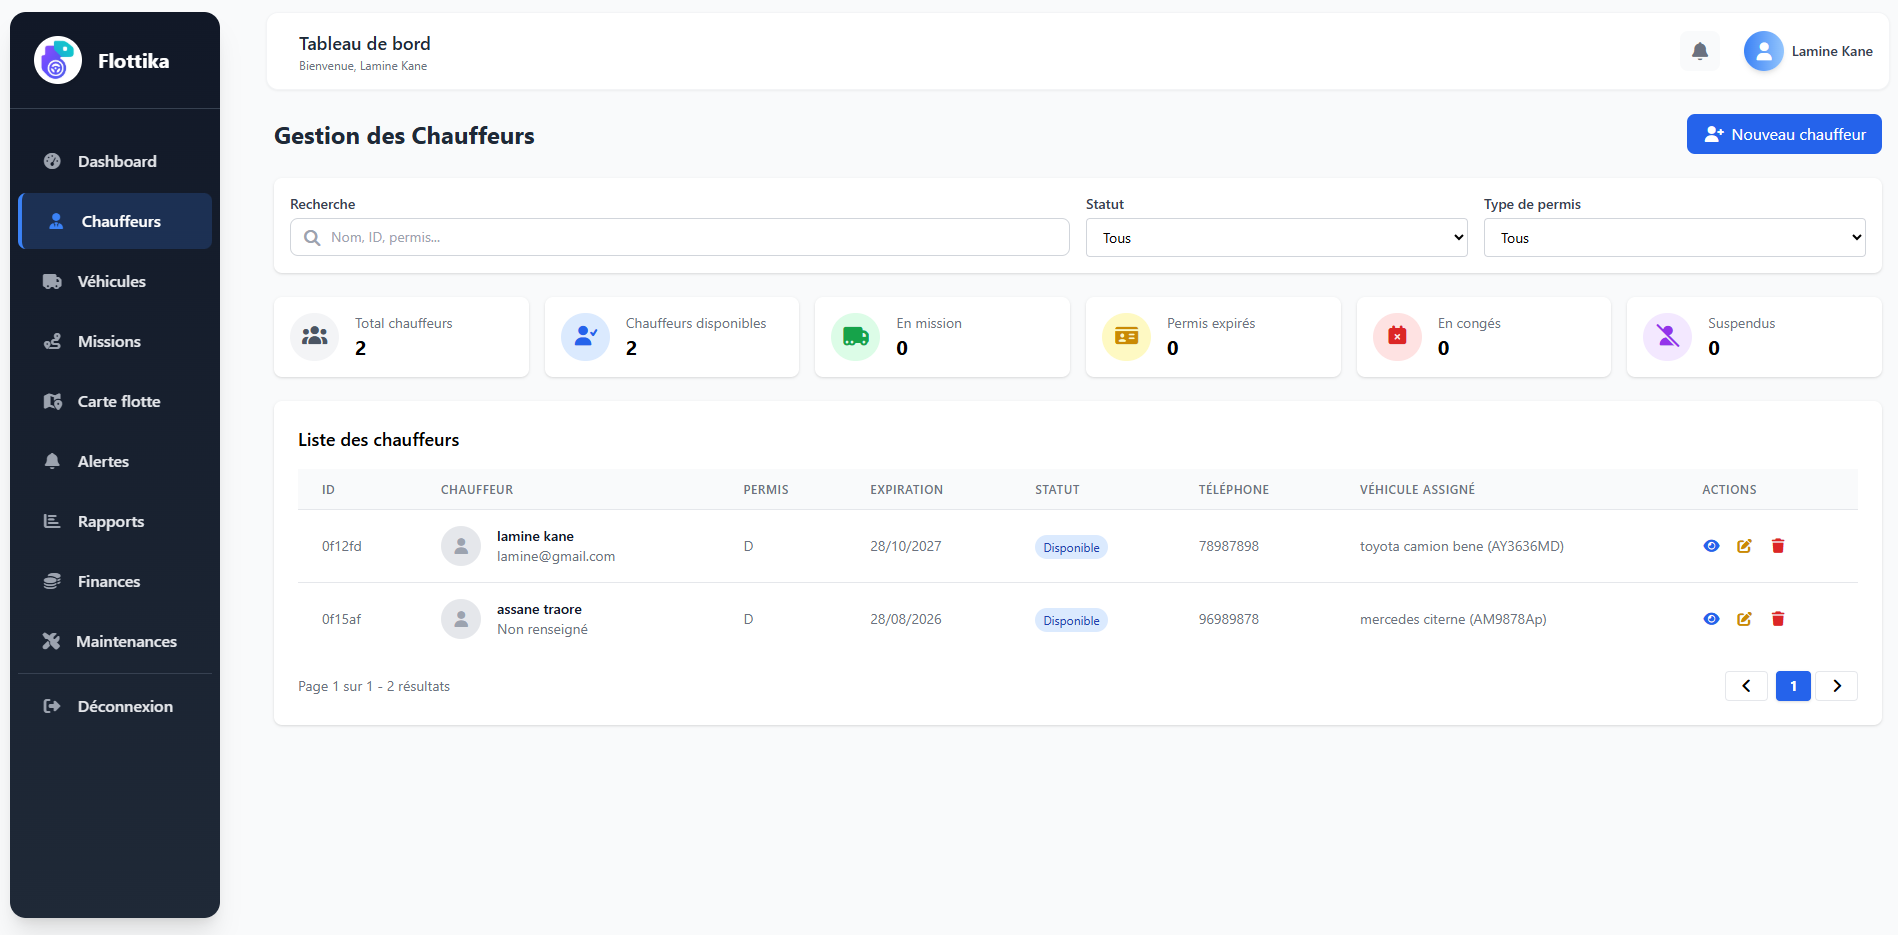Navigate to Missions in the sidebar
Viewport: 1898px width, 935px height.
click(x=109, y=342)
